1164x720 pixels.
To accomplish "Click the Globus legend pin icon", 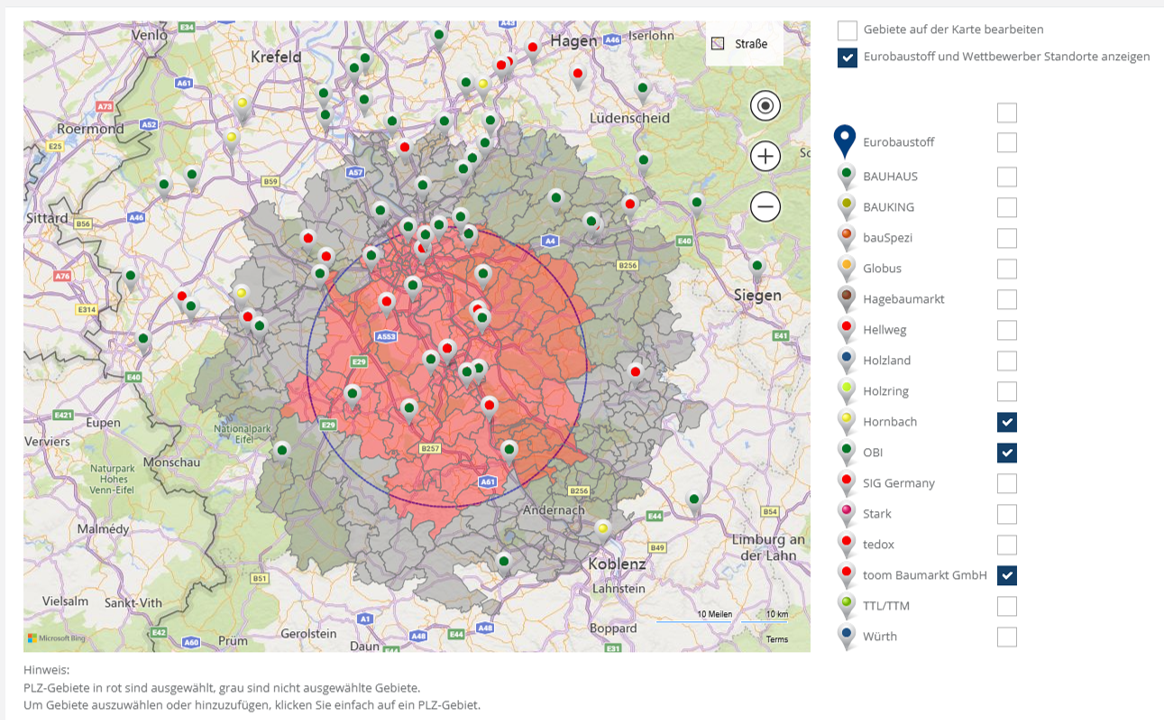I will [x=846, y=268].
